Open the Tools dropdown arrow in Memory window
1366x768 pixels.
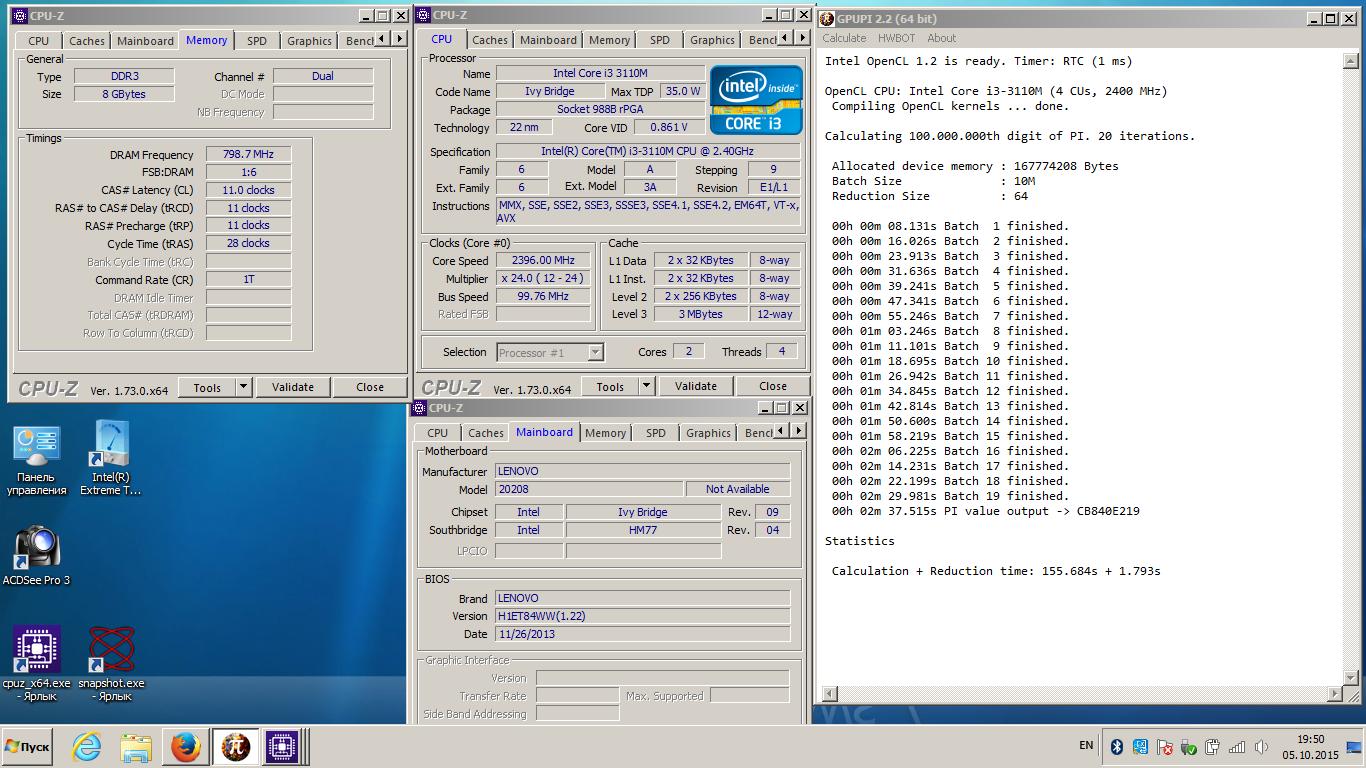coord(243,387)
